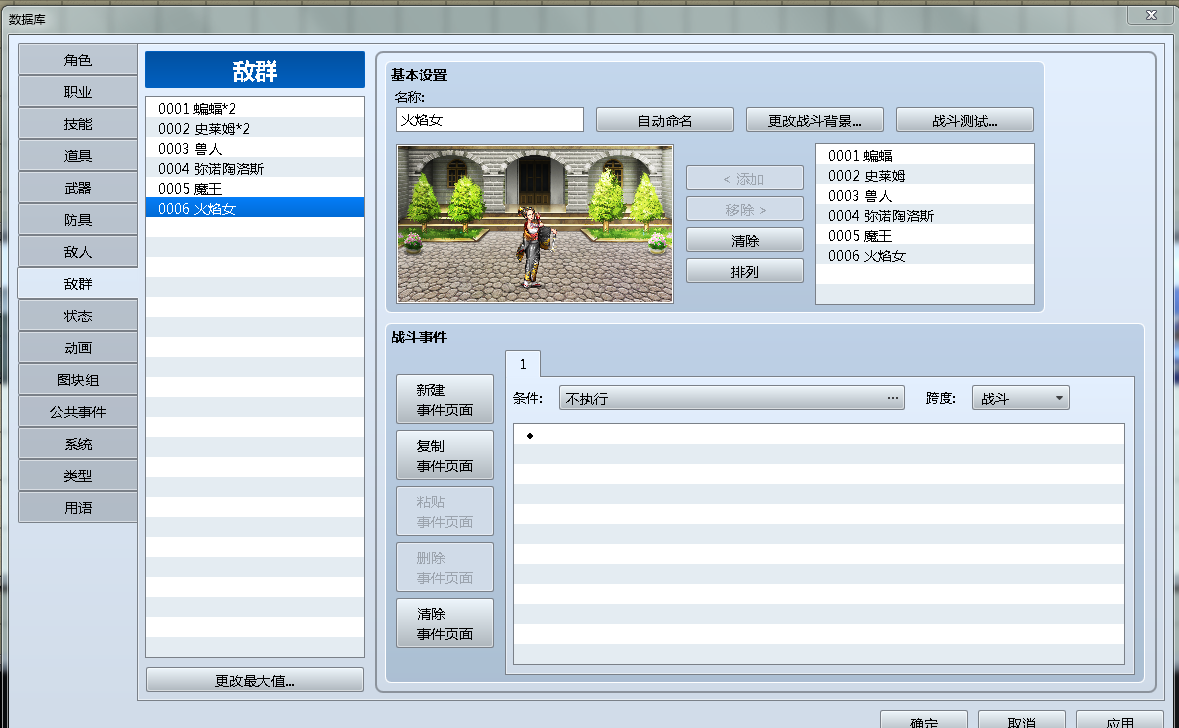
Task: Pick enemy 0003 兽人 from enemy list
Action: click(925, 196)
